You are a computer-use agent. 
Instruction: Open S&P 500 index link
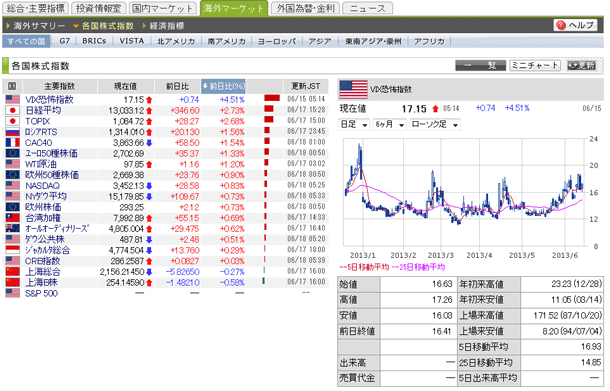tap(41, 293)
